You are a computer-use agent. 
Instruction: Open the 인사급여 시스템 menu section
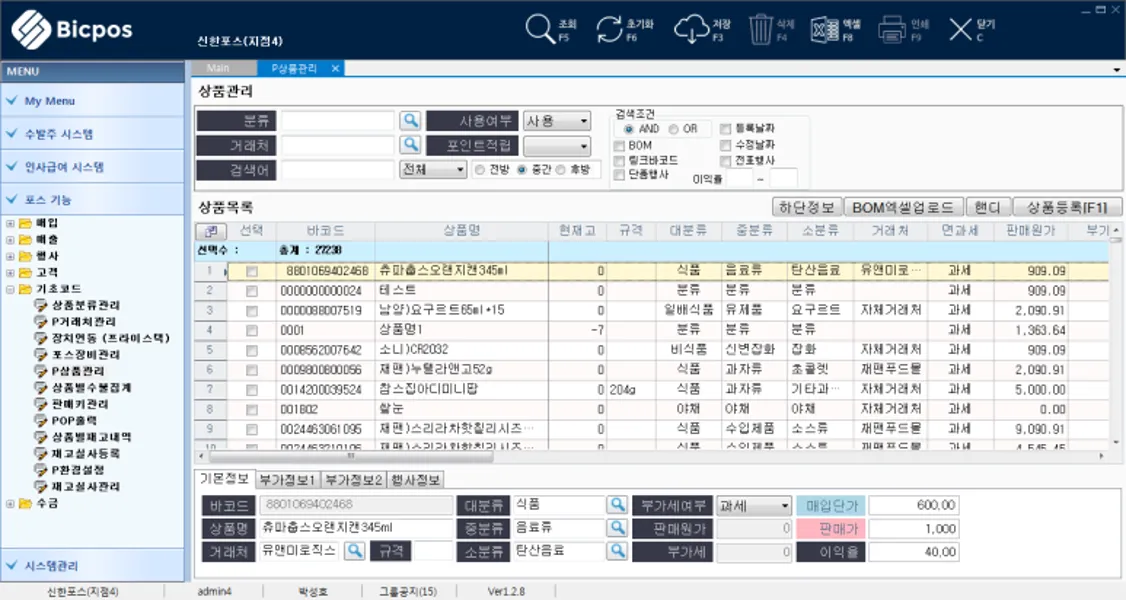point(93,167)
